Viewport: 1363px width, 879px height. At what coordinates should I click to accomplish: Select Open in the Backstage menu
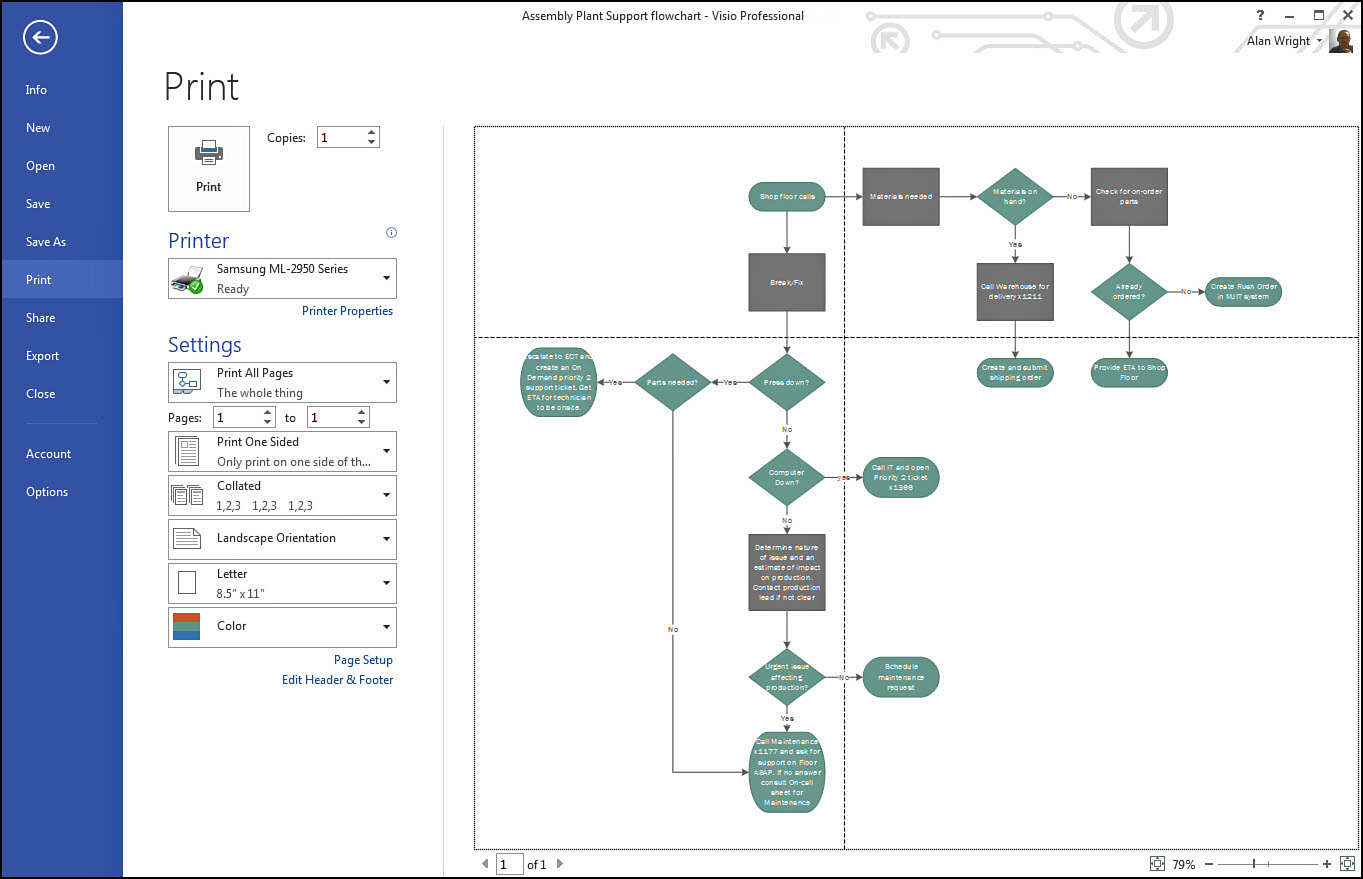[61, 166]
